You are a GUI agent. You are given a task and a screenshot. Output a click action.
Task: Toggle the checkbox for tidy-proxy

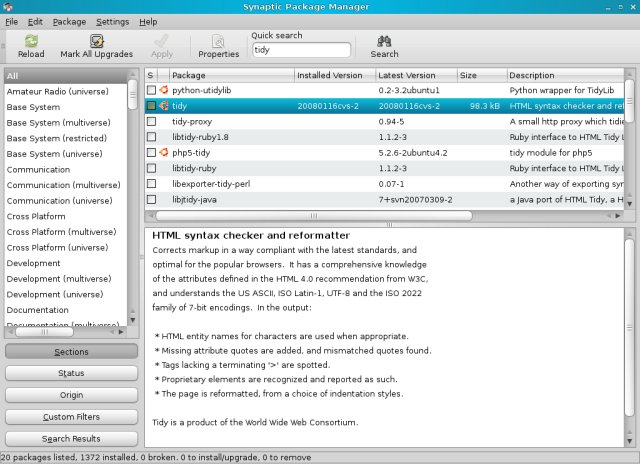pyautogui.click(x=152, y=121)
